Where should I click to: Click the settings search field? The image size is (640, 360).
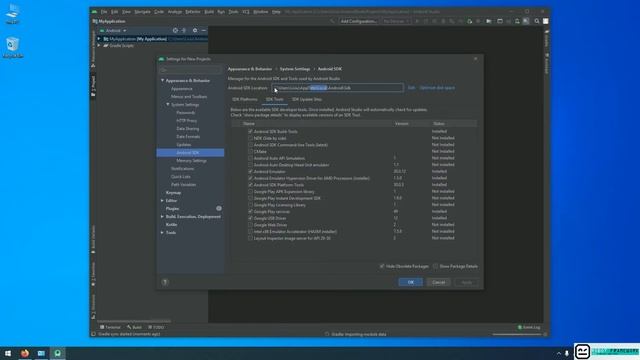point(190,70)
